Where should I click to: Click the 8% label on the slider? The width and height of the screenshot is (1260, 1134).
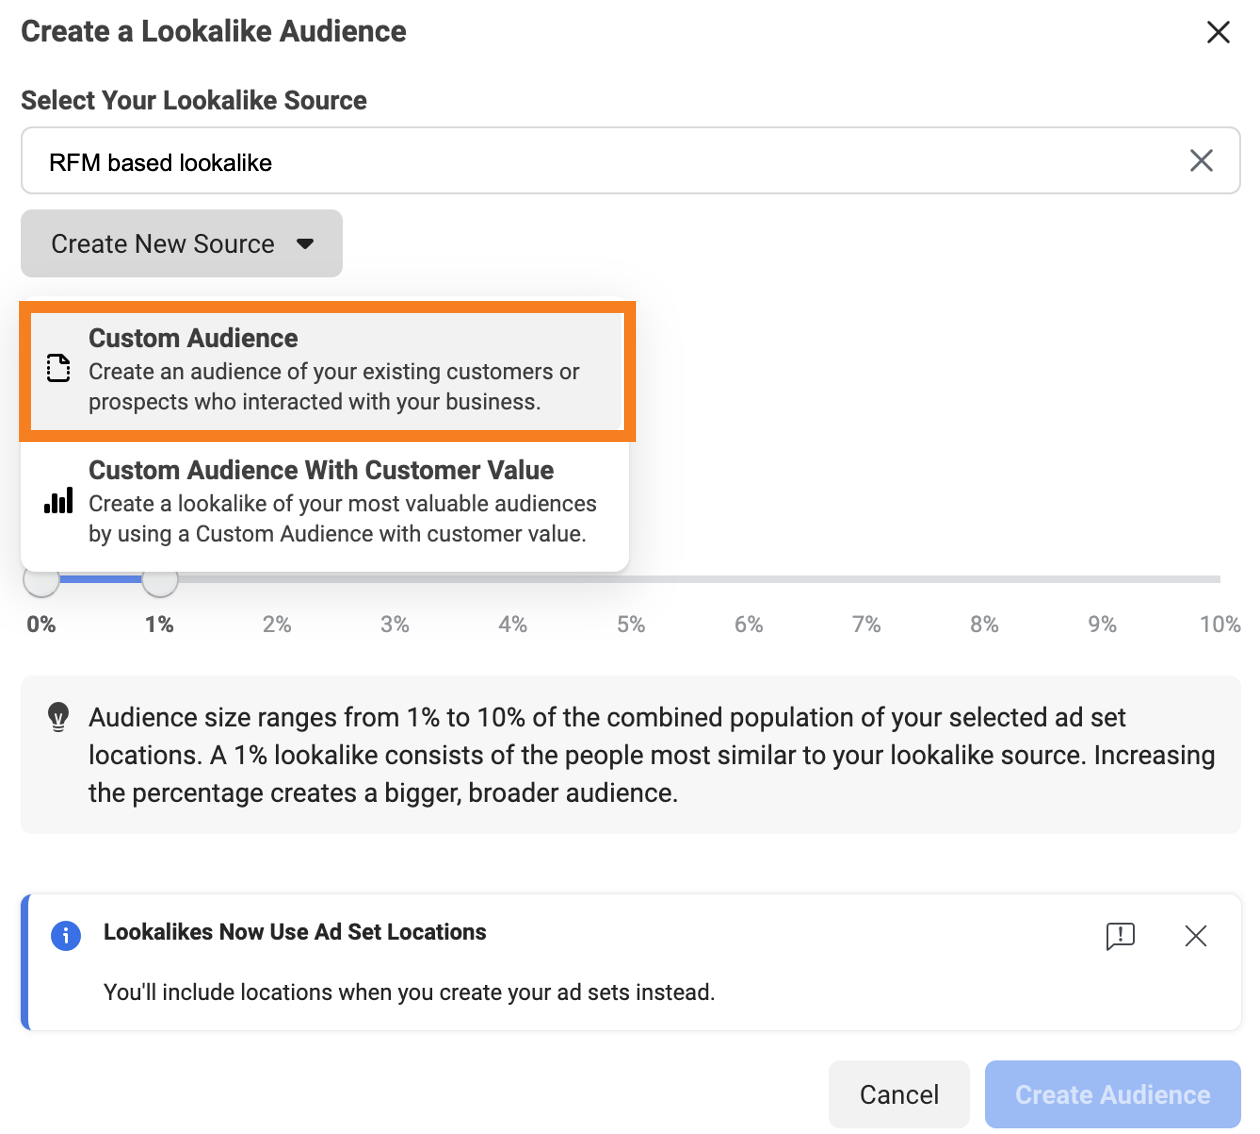[x=984, y=625]
